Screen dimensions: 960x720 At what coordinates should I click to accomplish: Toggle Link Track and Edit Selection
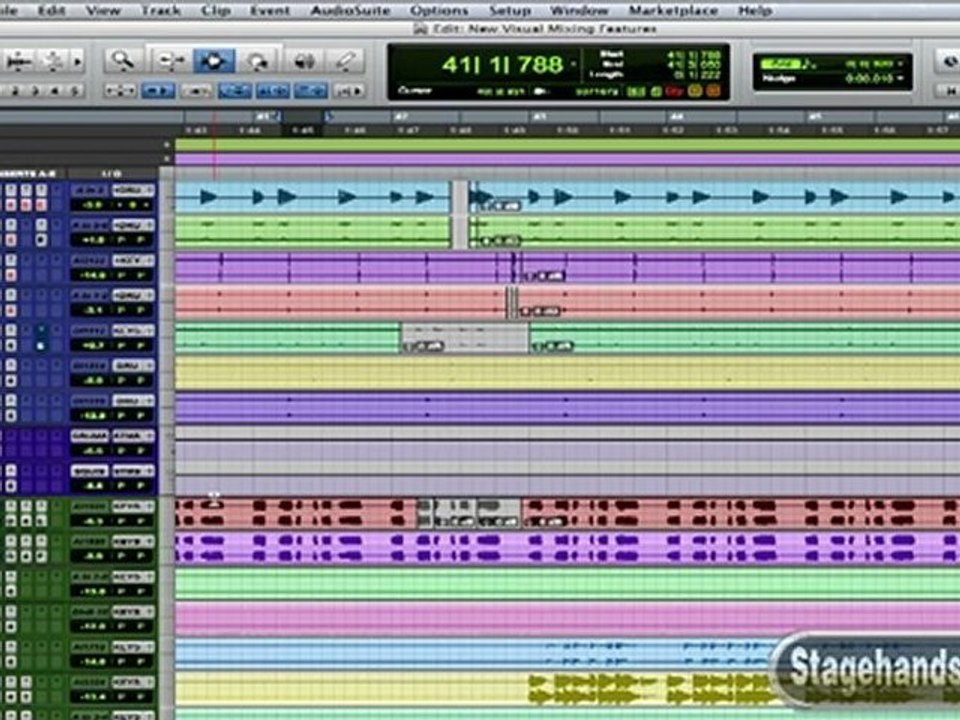pos(310,91)
